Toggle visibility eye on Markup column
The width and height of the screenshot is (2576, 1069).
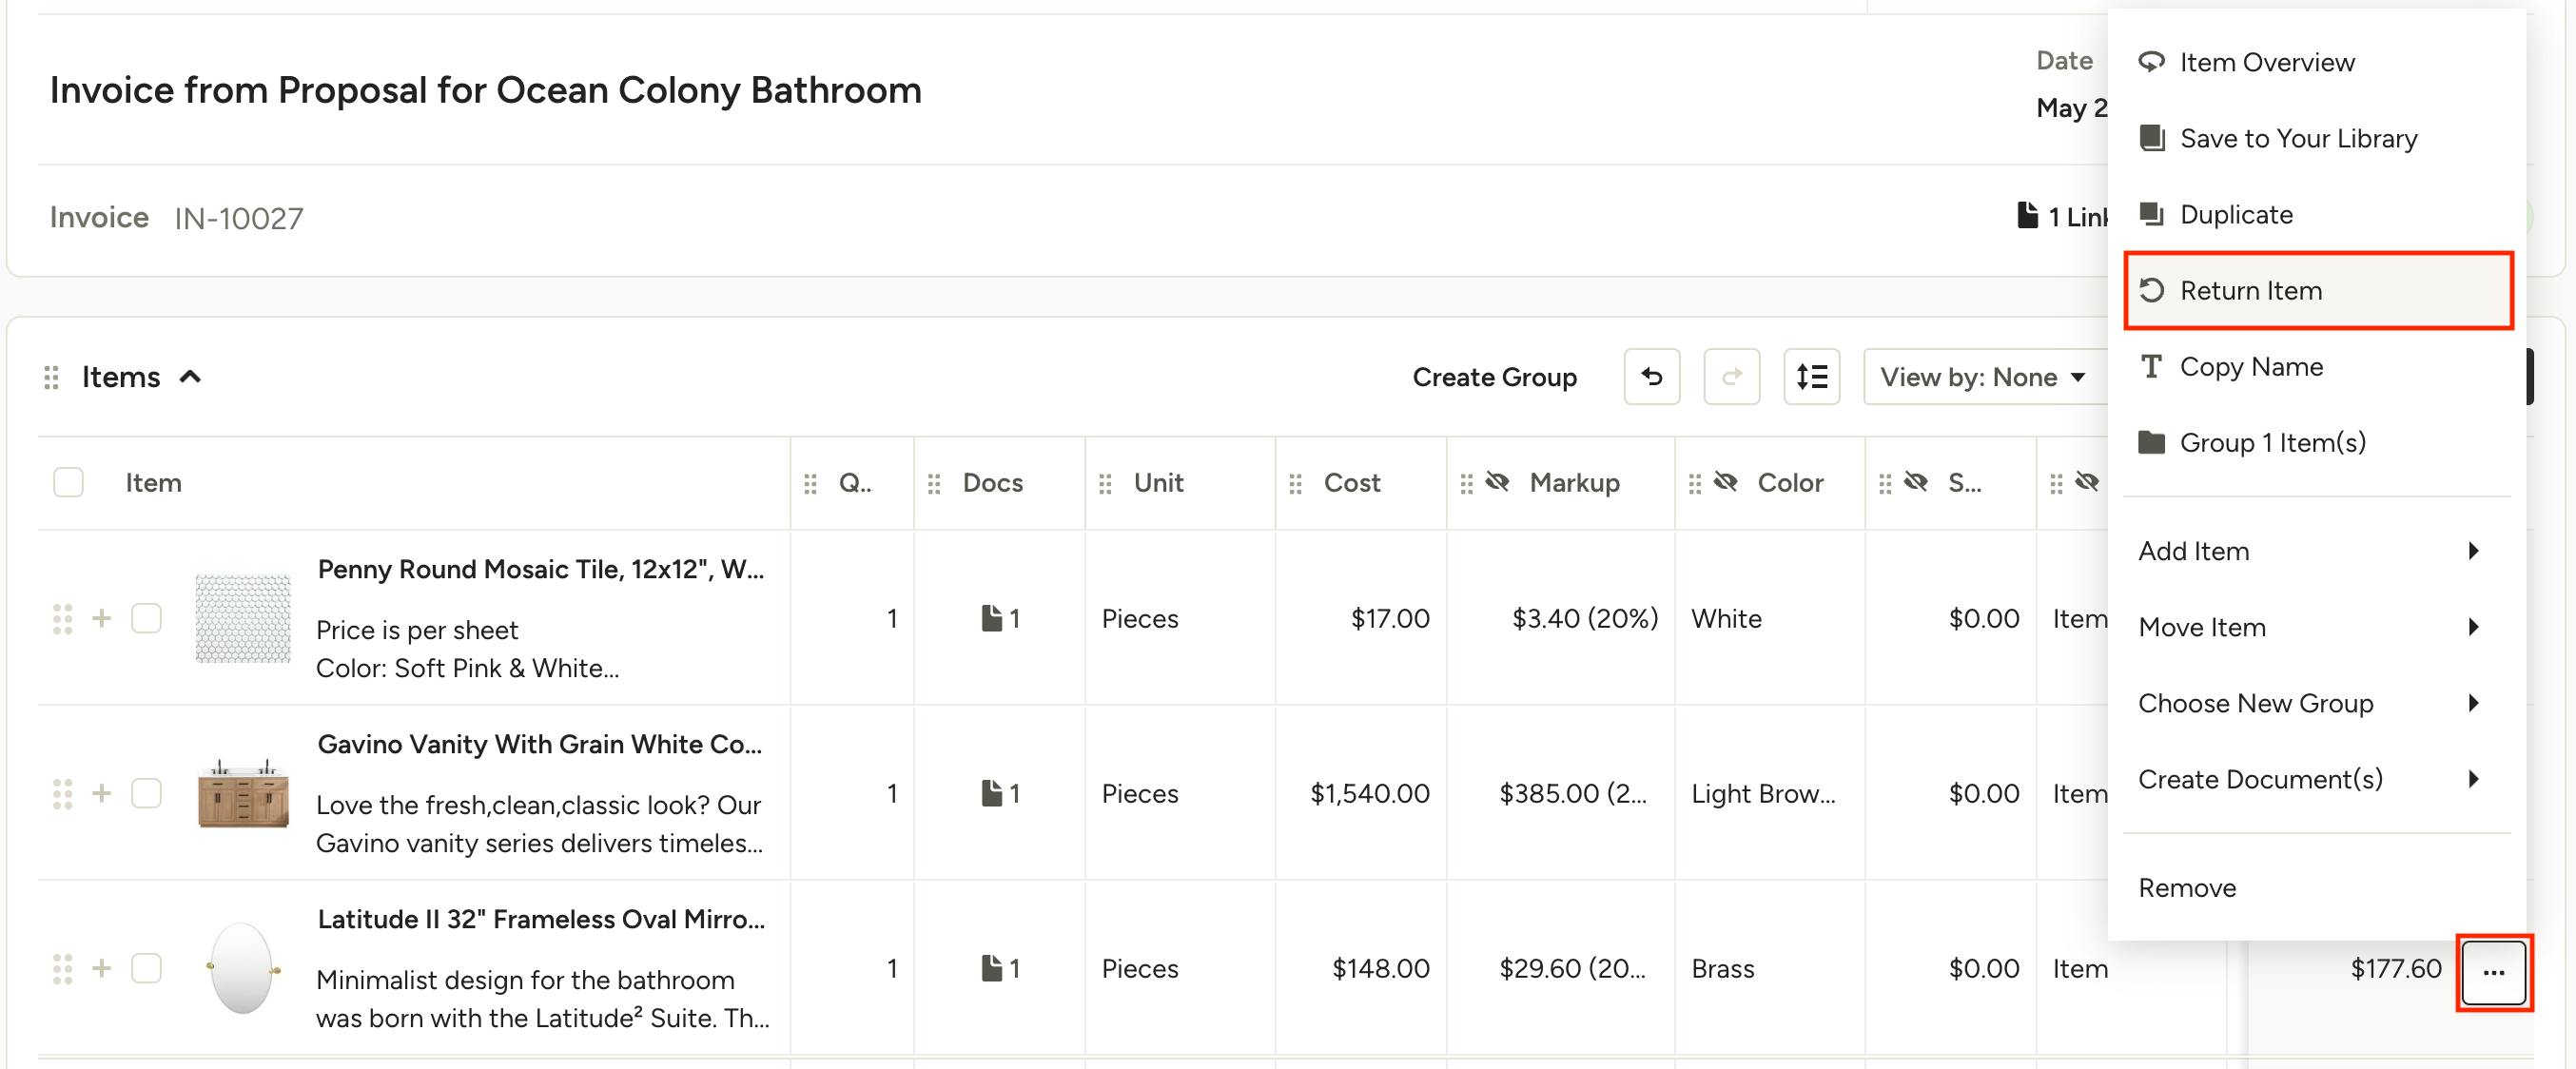[1497, 482]
